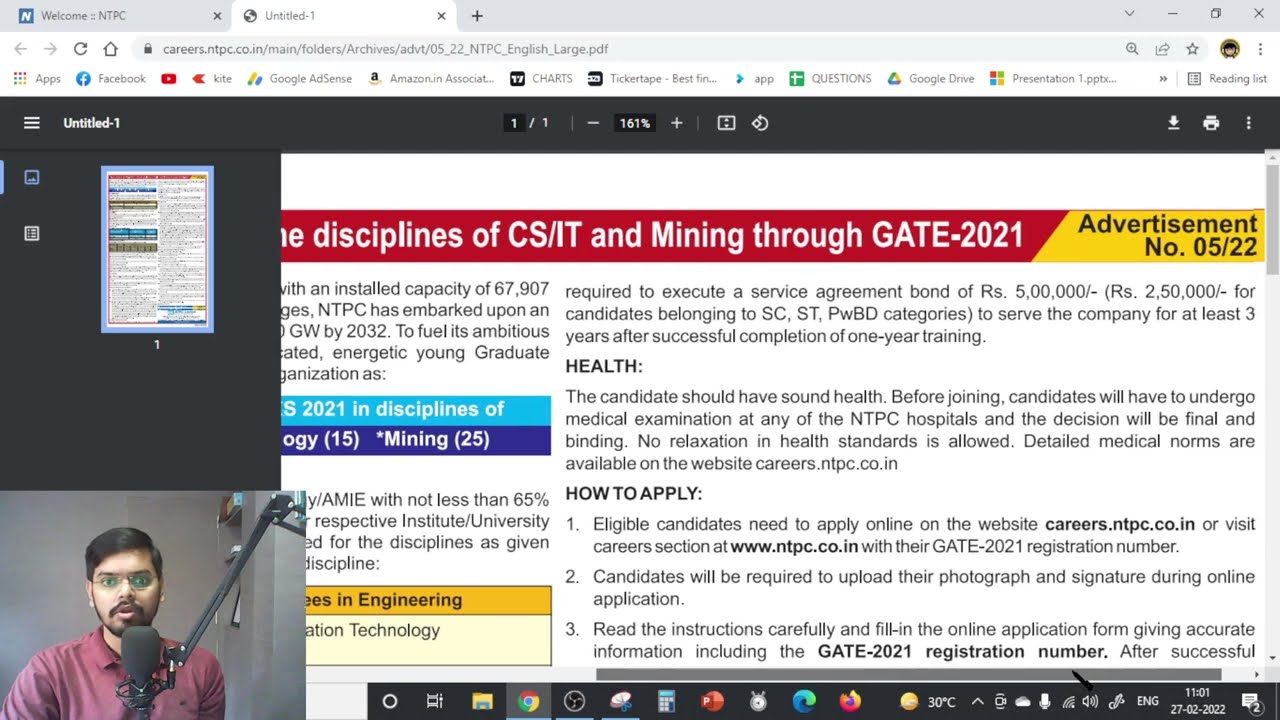1280x720 pixels.
Task: Open the PDF viewer sidebar menu
Action: pos(32,123)
